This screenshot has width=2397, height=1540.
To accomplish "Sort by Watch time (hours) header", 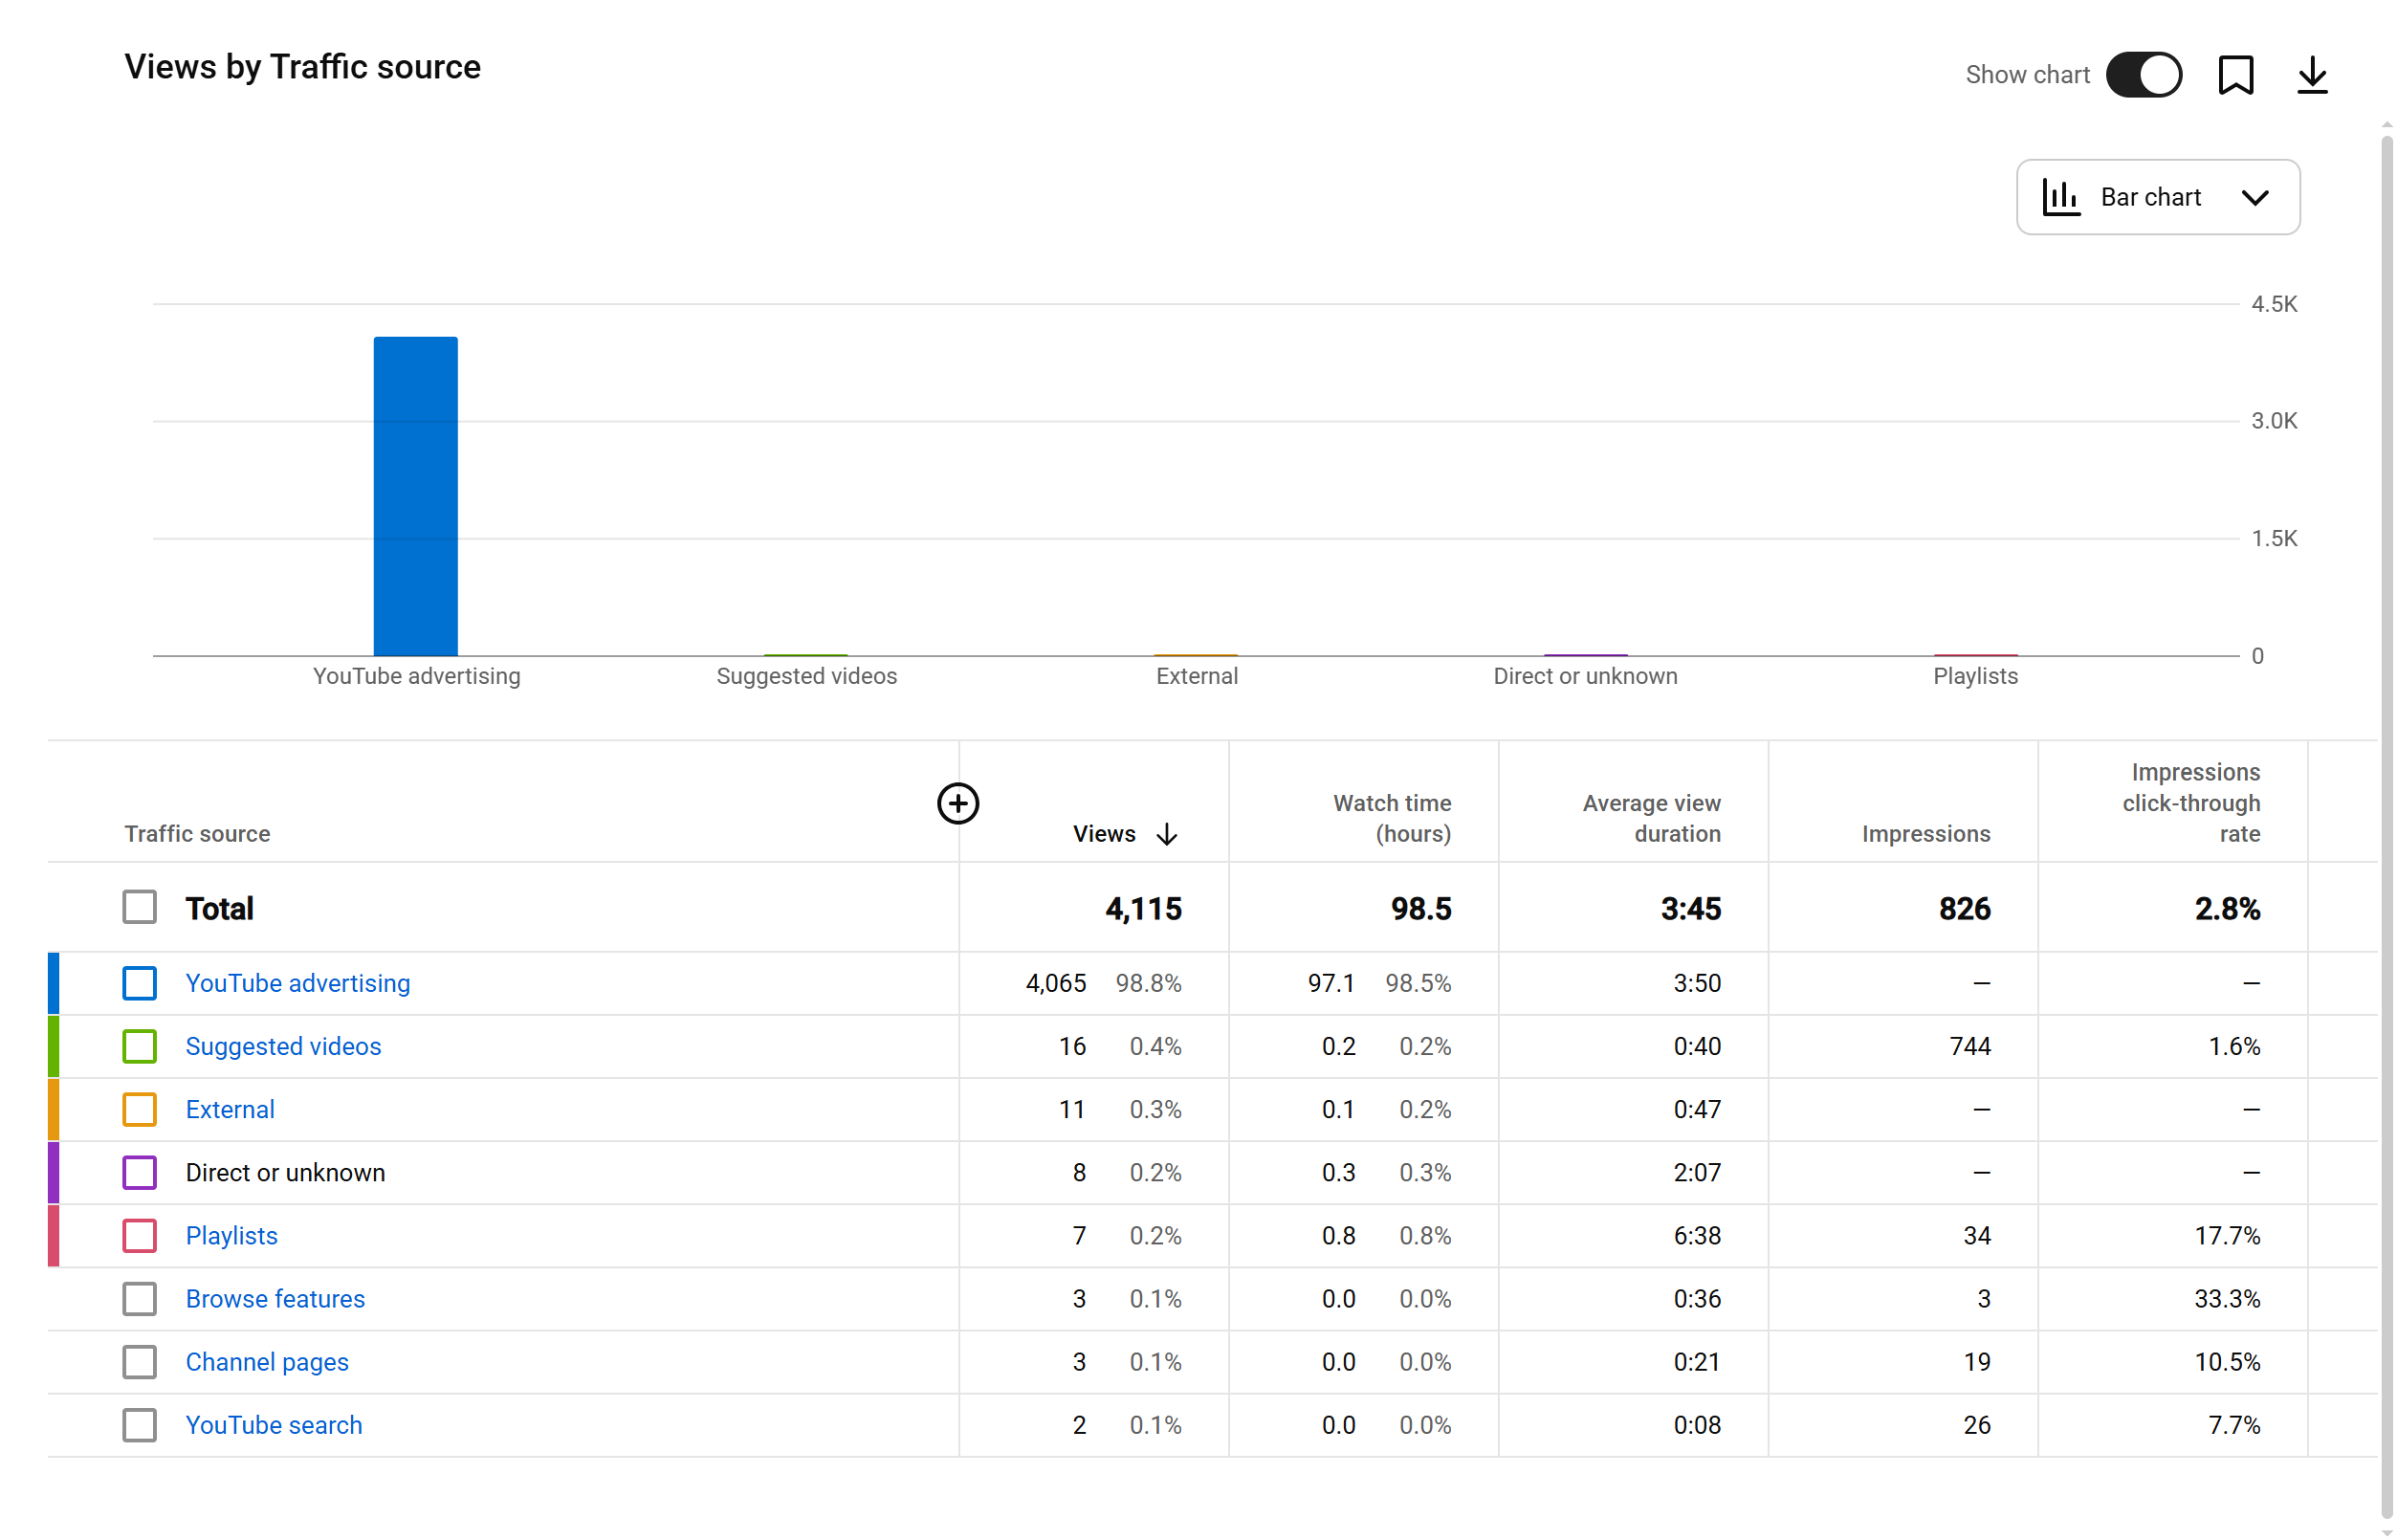I will 1391,818.
